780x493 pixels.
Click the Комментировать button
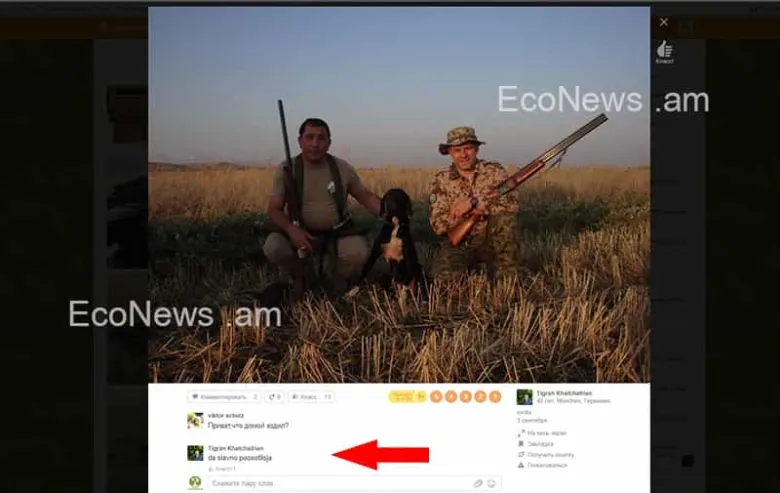coord(224,397)
